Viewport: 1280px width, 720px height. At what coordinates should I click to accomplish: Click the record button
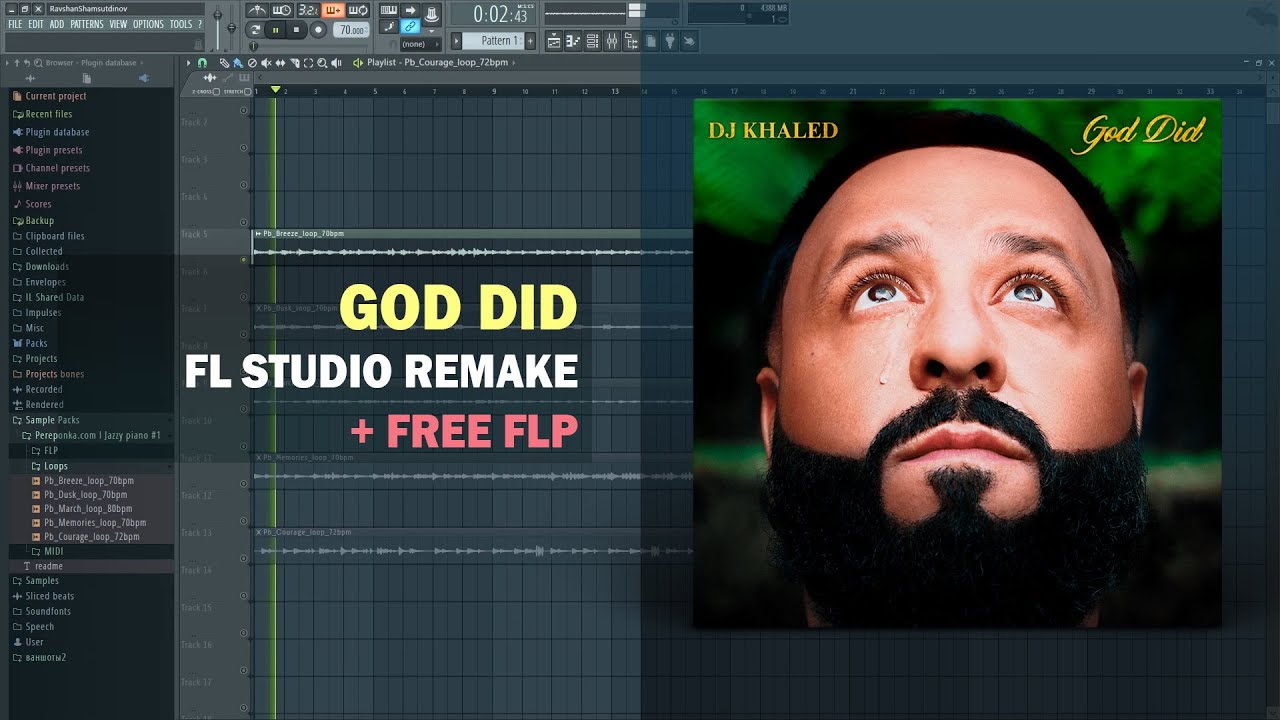tap(318, 30)
